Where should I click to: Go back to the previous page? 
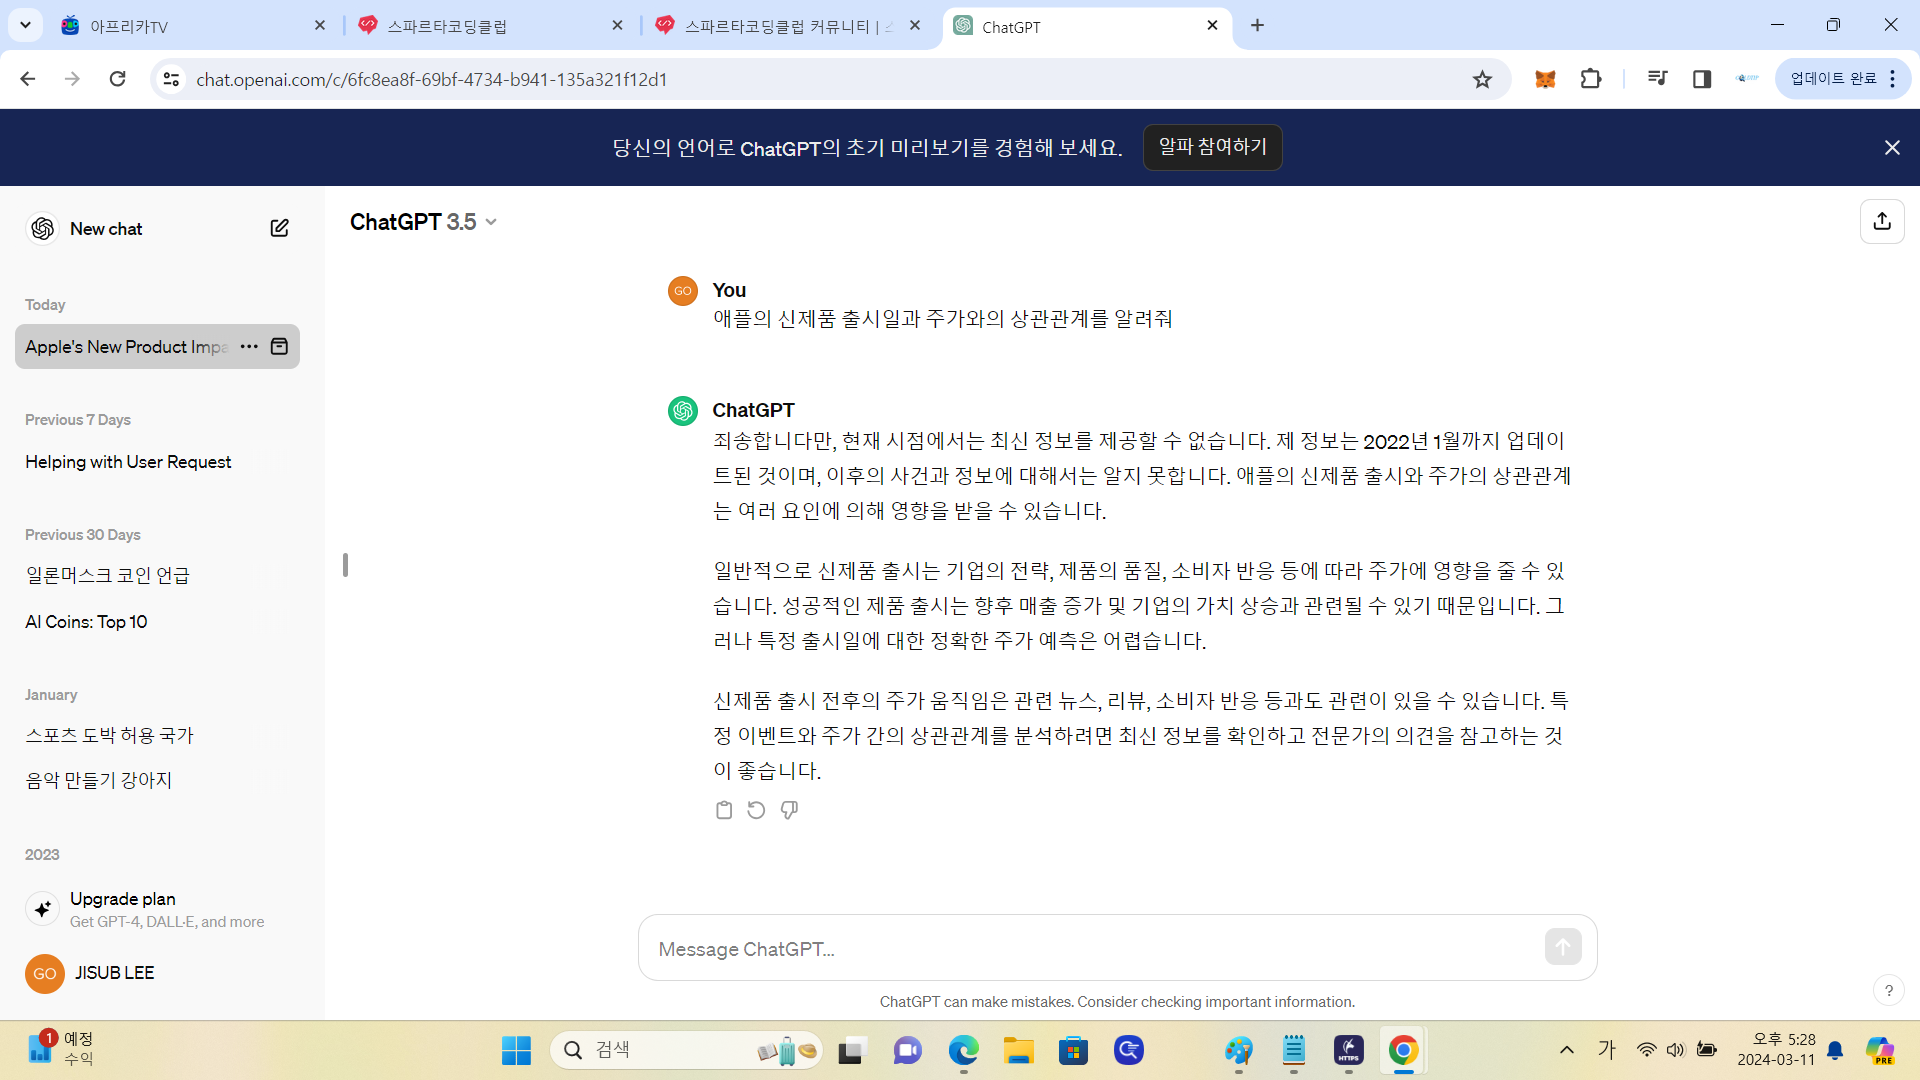[x=28, y=79]
